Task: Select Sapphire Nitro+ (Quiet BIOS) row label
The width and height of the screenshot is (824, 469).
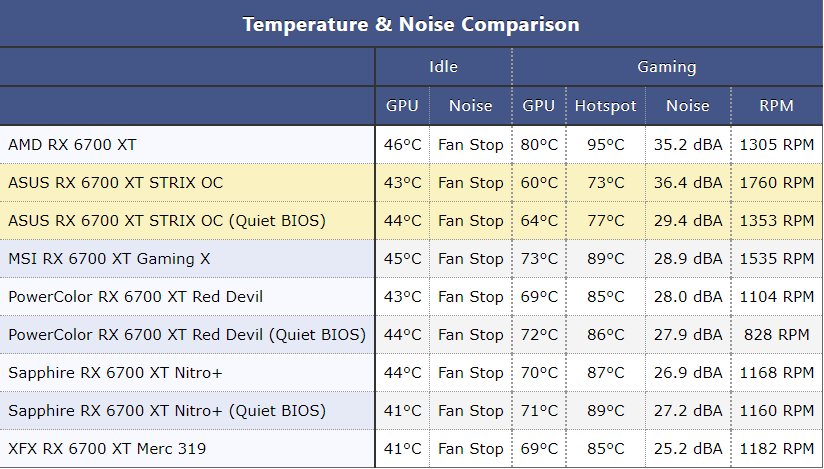Action: [x=166, y=411]
